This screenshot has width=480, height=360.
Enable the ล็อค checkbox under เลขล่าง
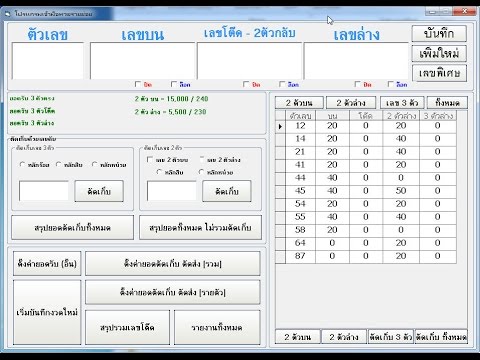pos(391,84)
